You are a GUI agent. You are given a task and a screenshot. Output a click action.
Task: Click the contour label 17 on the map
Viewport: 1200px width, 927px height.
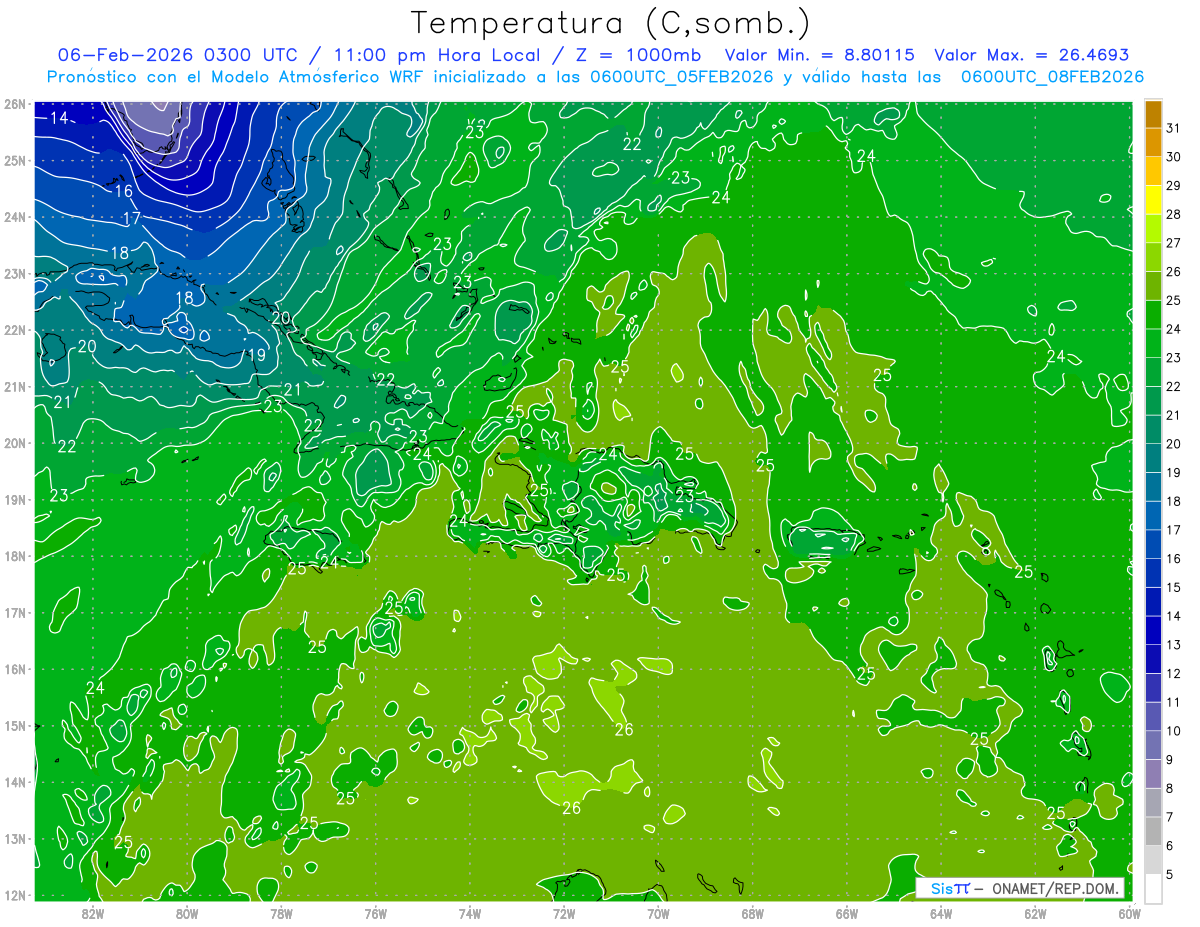(131, 219)
